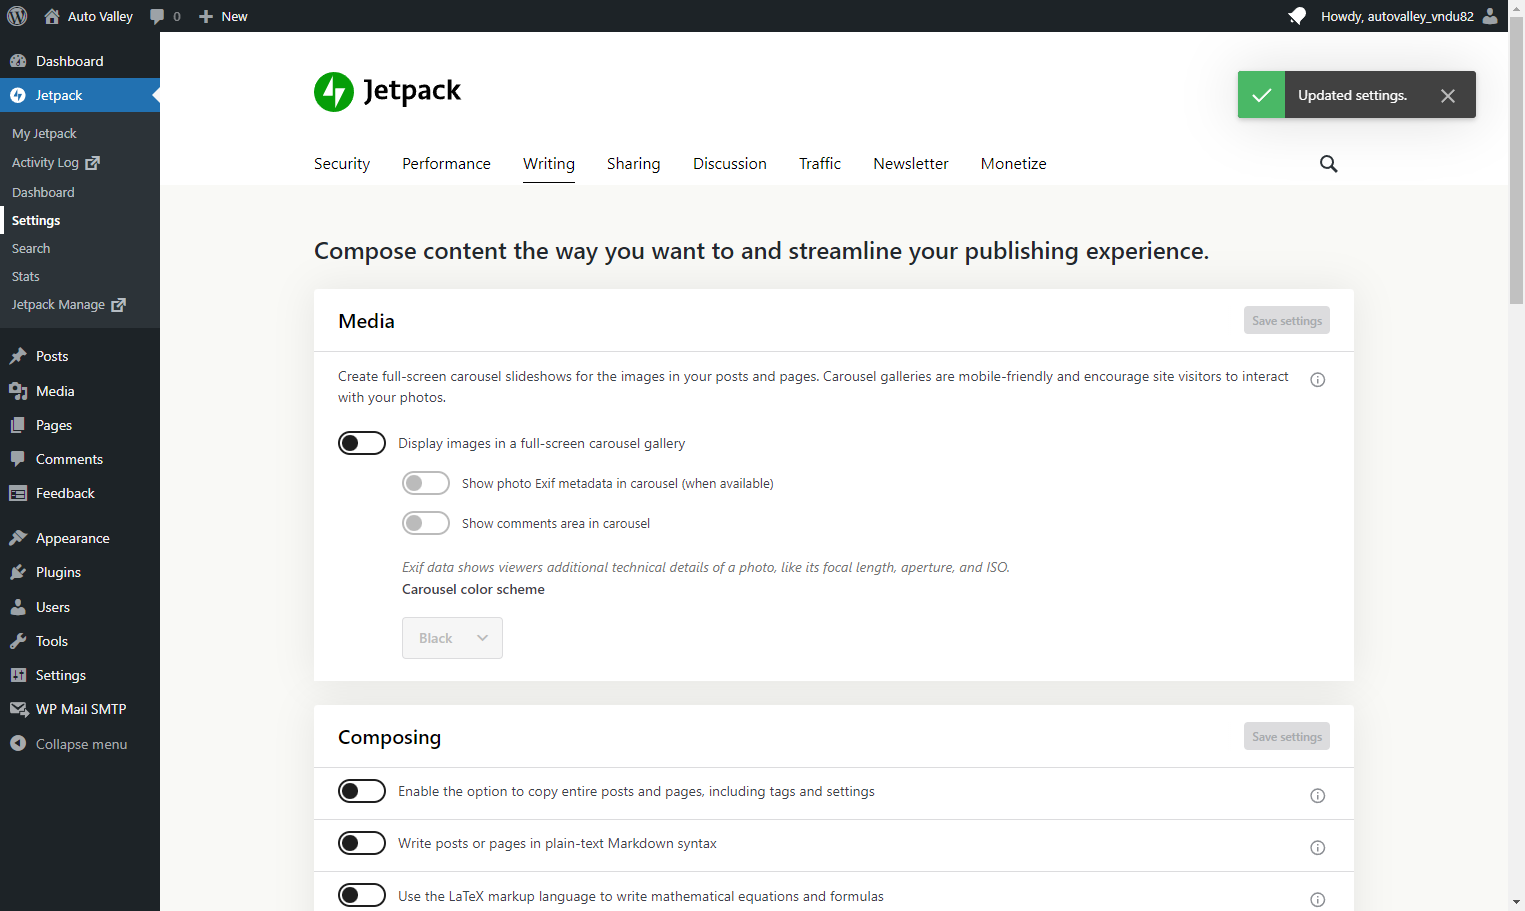Toggle Show photo Exif metadata in carousel
This screenshot has height=911, width=1525.
pos(426,483)
